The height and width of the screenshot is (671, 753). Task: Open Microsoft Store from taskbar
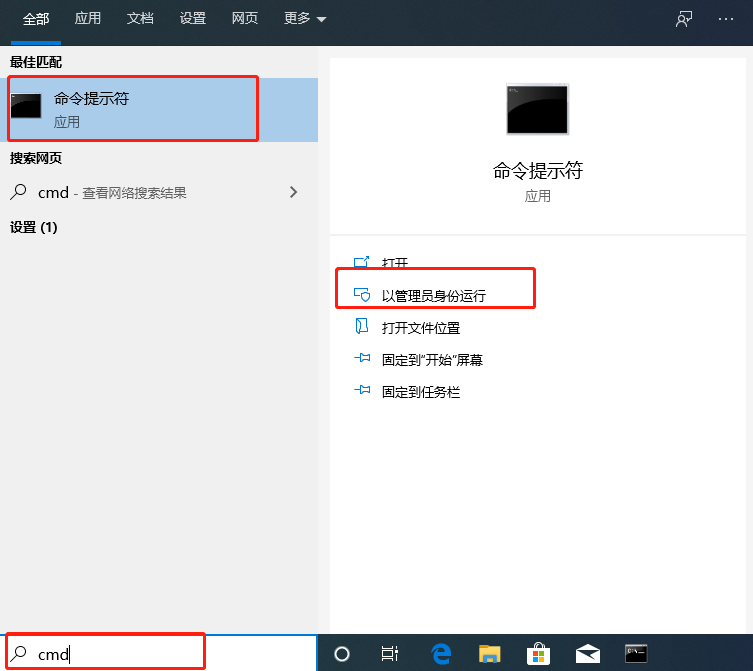tap(538, 654)
